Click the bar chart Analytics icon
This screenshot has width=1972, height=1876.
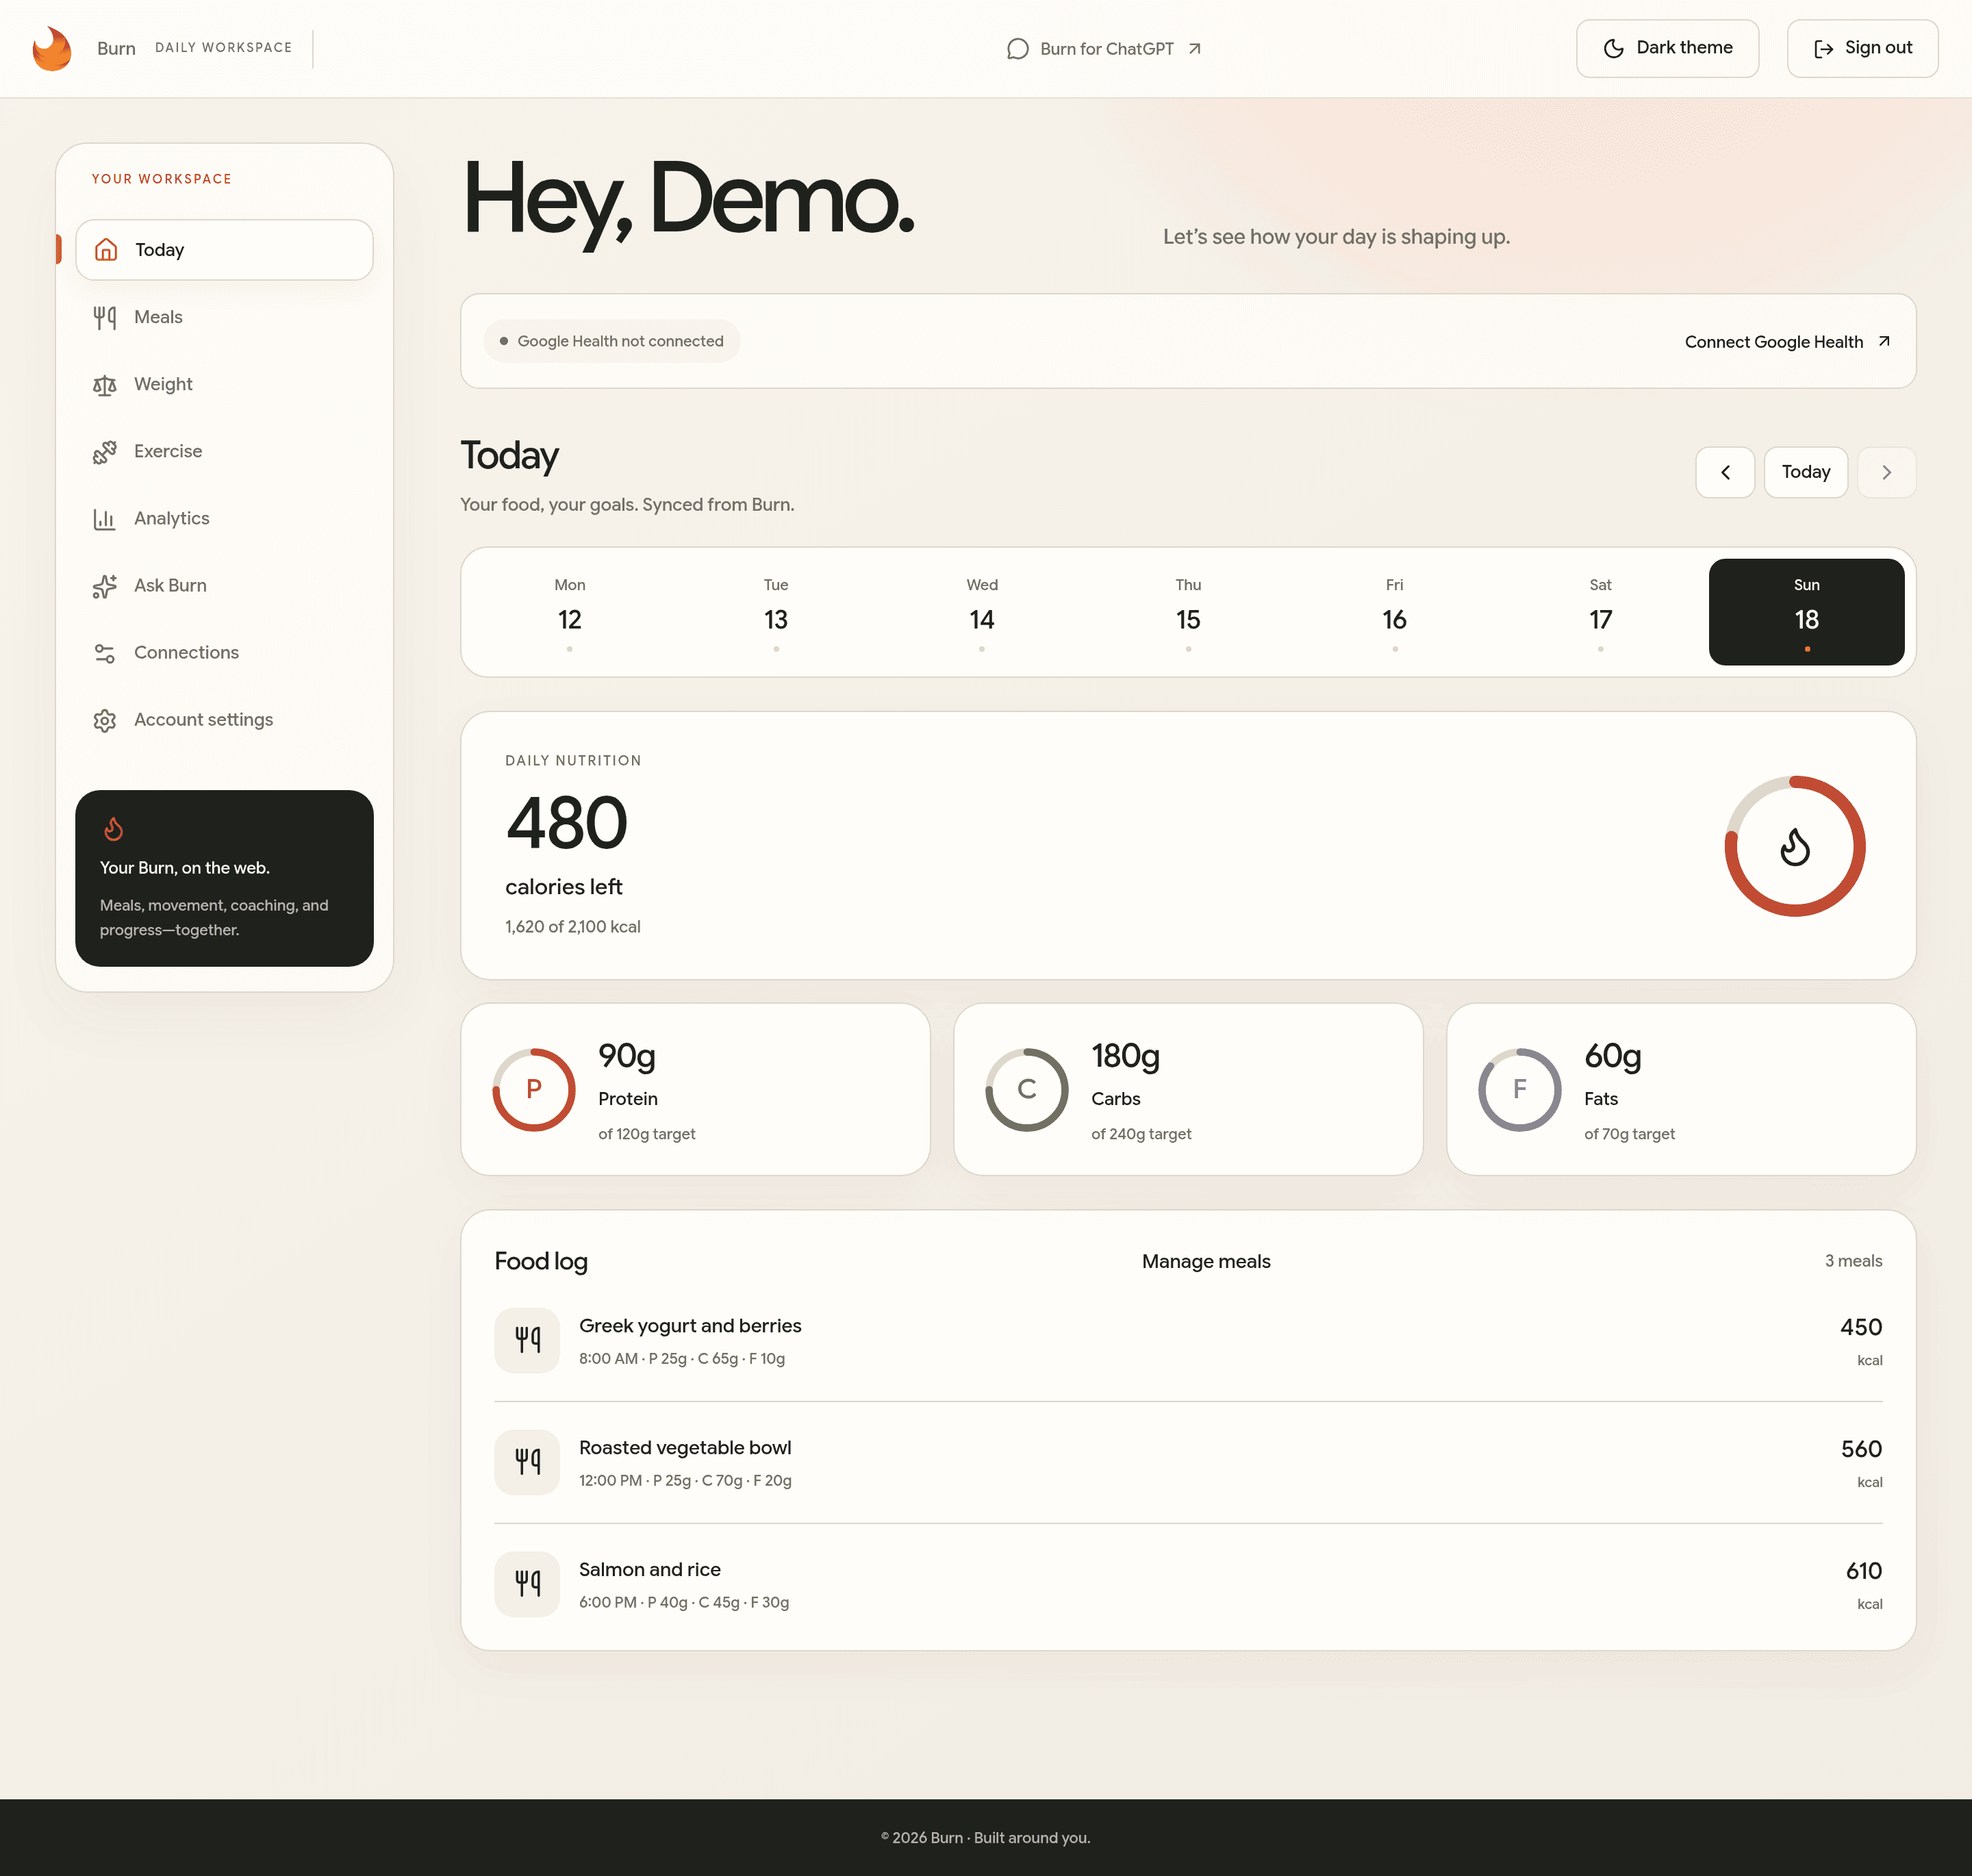[105, 519]
